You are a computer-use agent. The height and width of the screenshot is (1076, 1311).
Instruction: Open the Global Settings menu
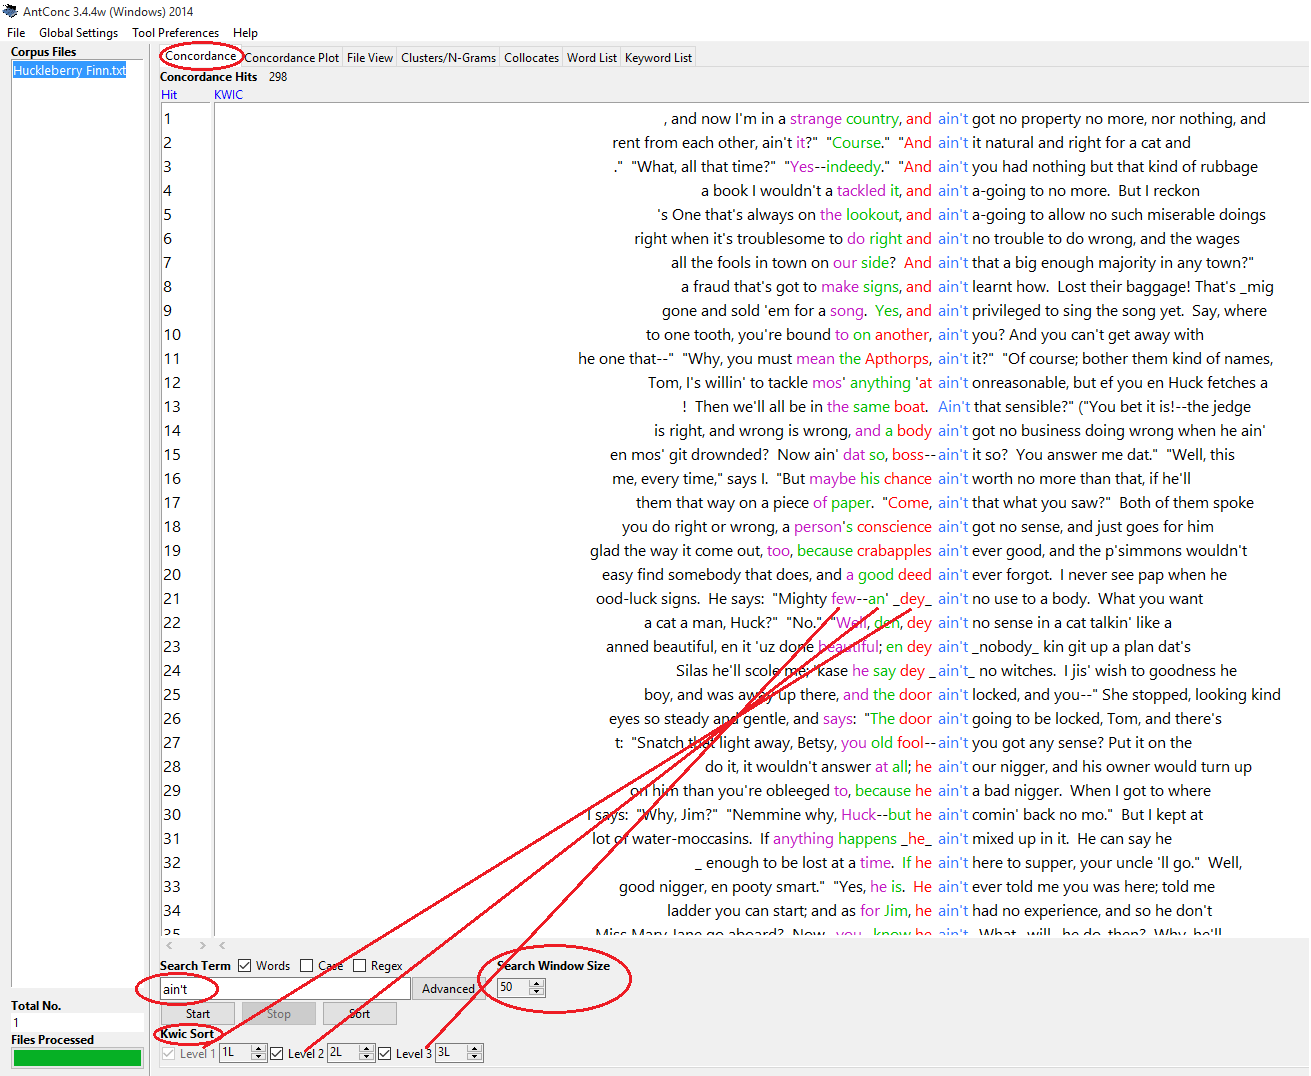[x=78, y=33]
